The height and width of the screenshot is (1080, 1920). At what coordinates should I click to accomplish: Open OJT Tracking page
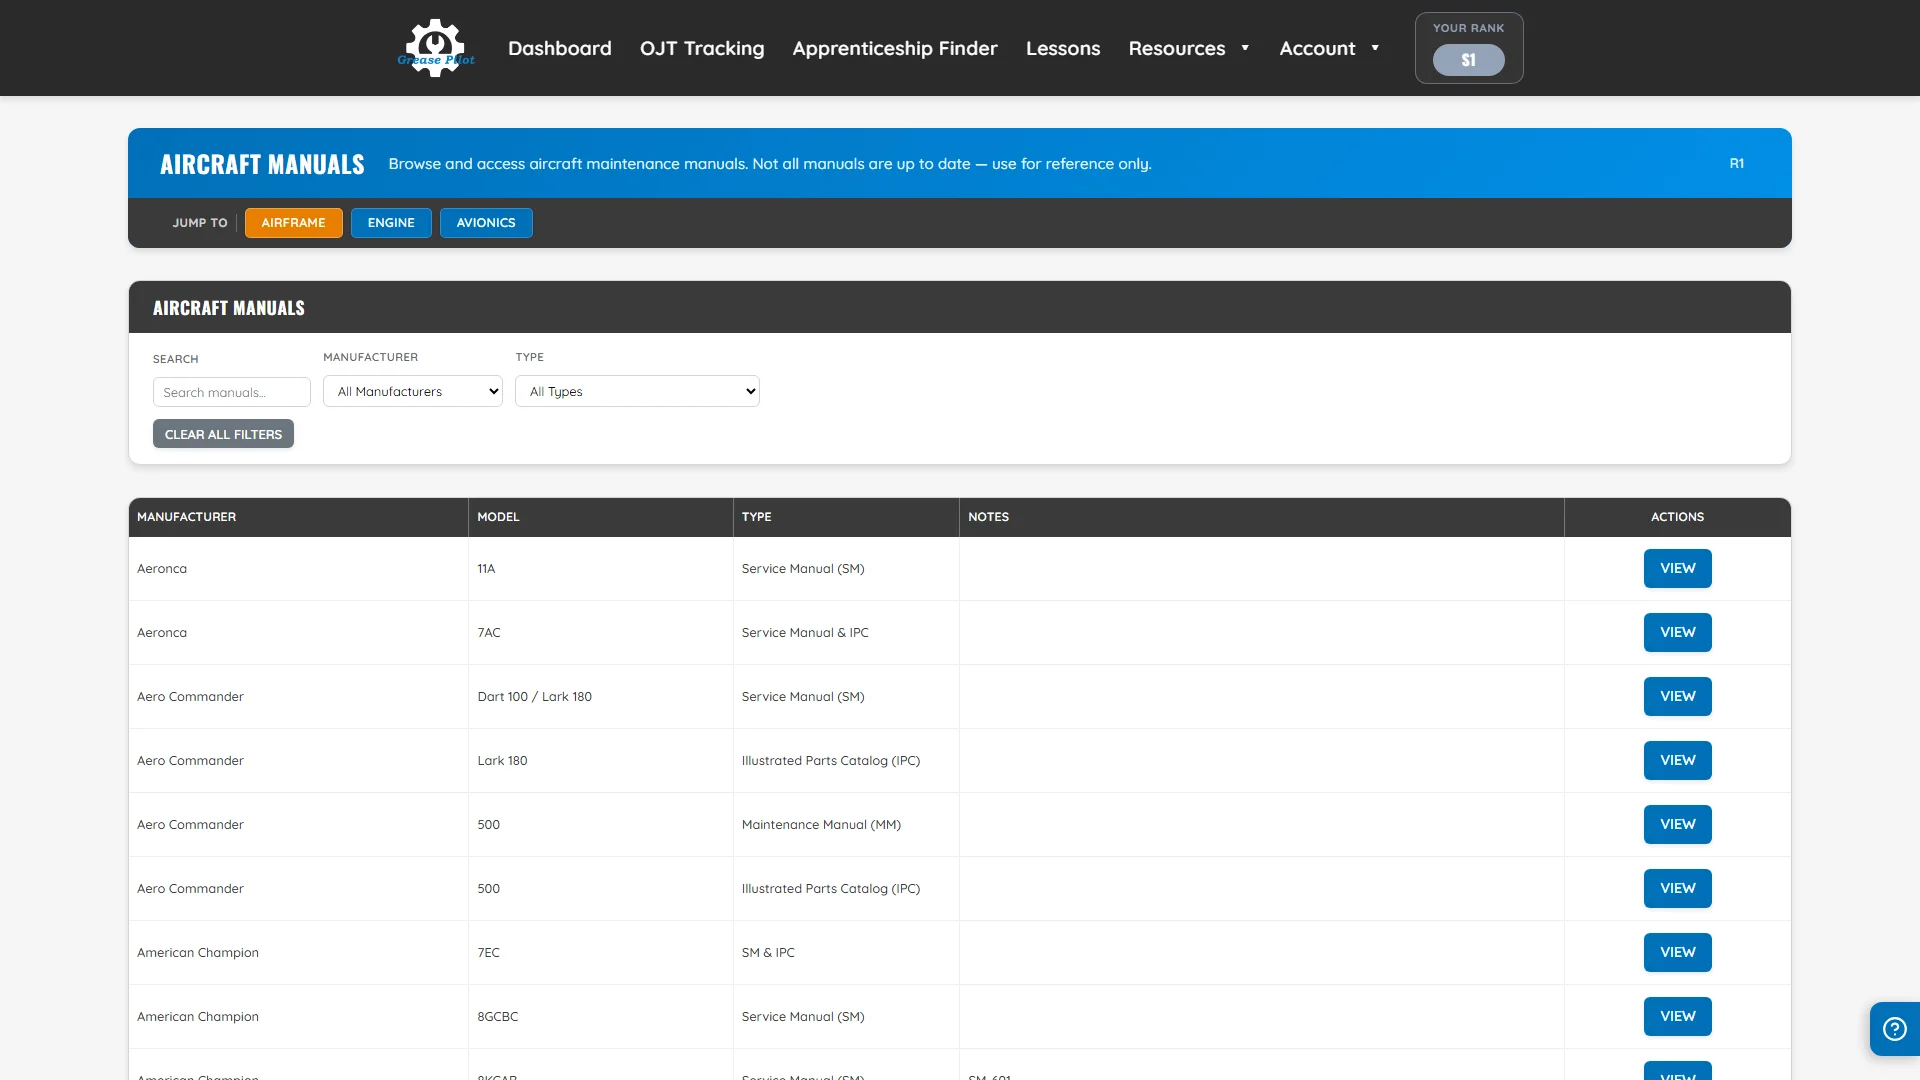[x=702, y=48]
